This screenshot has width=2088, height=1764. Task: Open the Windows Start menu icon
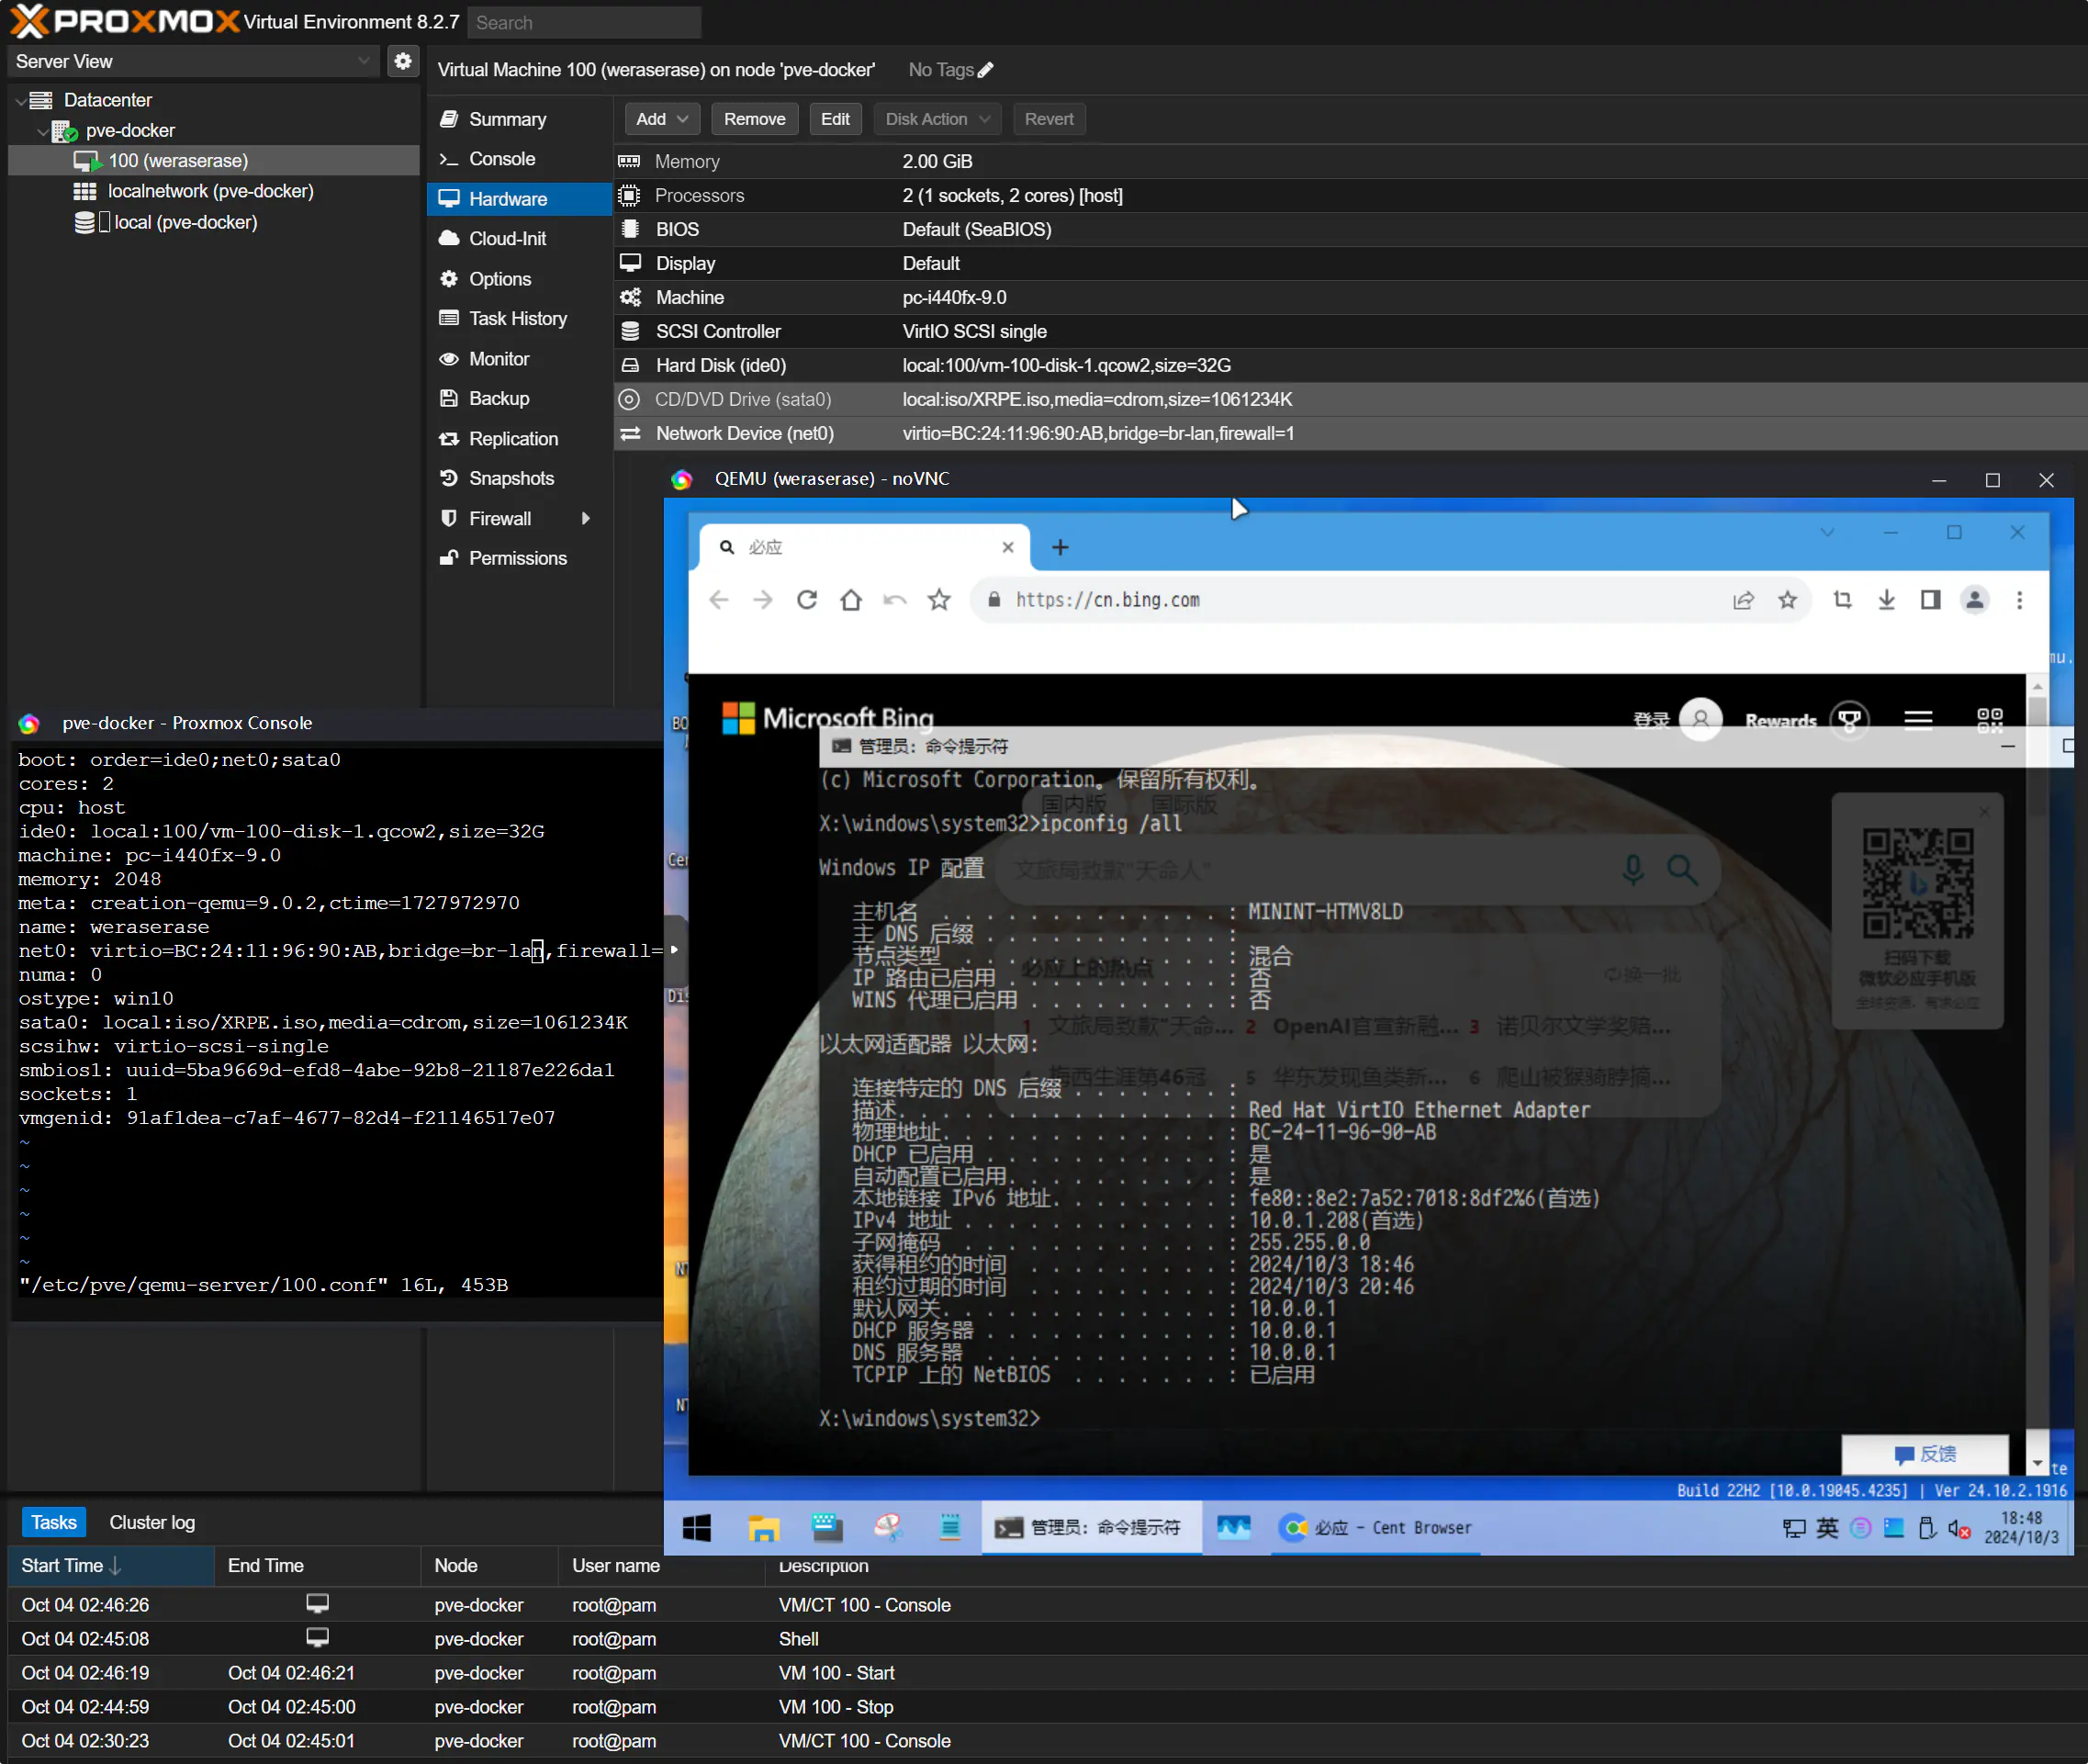697,1527
